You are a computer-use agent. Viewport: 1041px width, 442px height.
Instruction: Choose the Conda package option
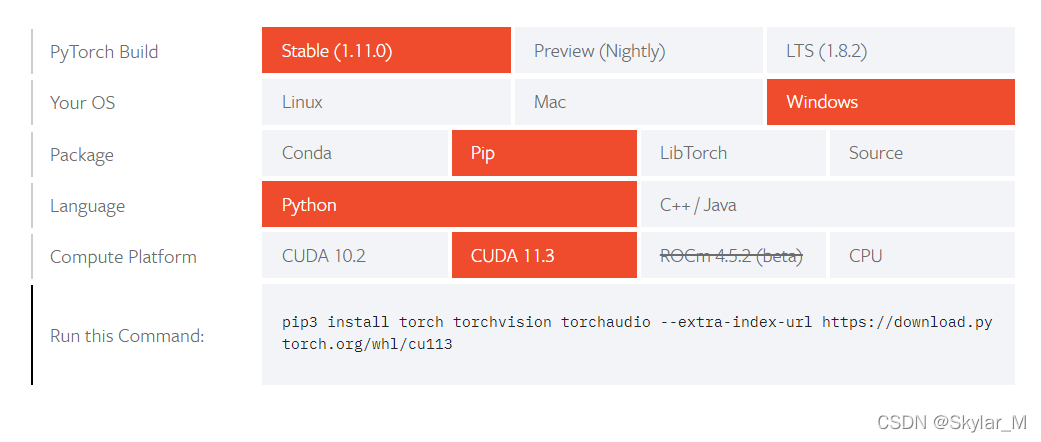click(355, 153)
